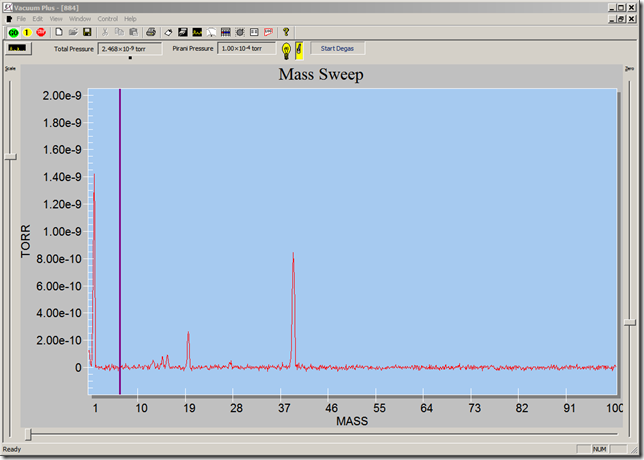Click the gear-shaped settings icon in the toolbar

pyautogui.click(x=240, y=32)
